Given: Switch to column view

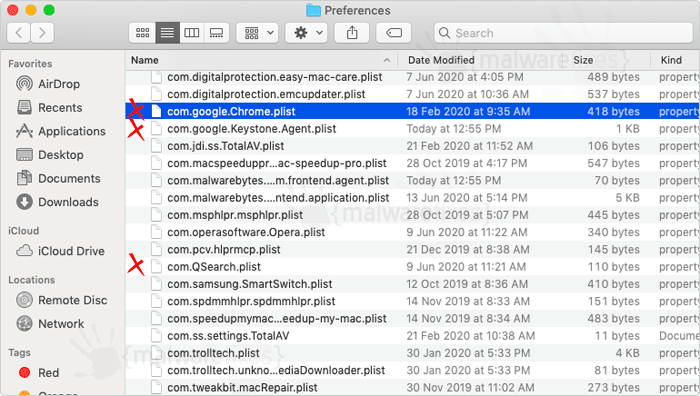Looking at the screenshot, I should click(192, 33).
